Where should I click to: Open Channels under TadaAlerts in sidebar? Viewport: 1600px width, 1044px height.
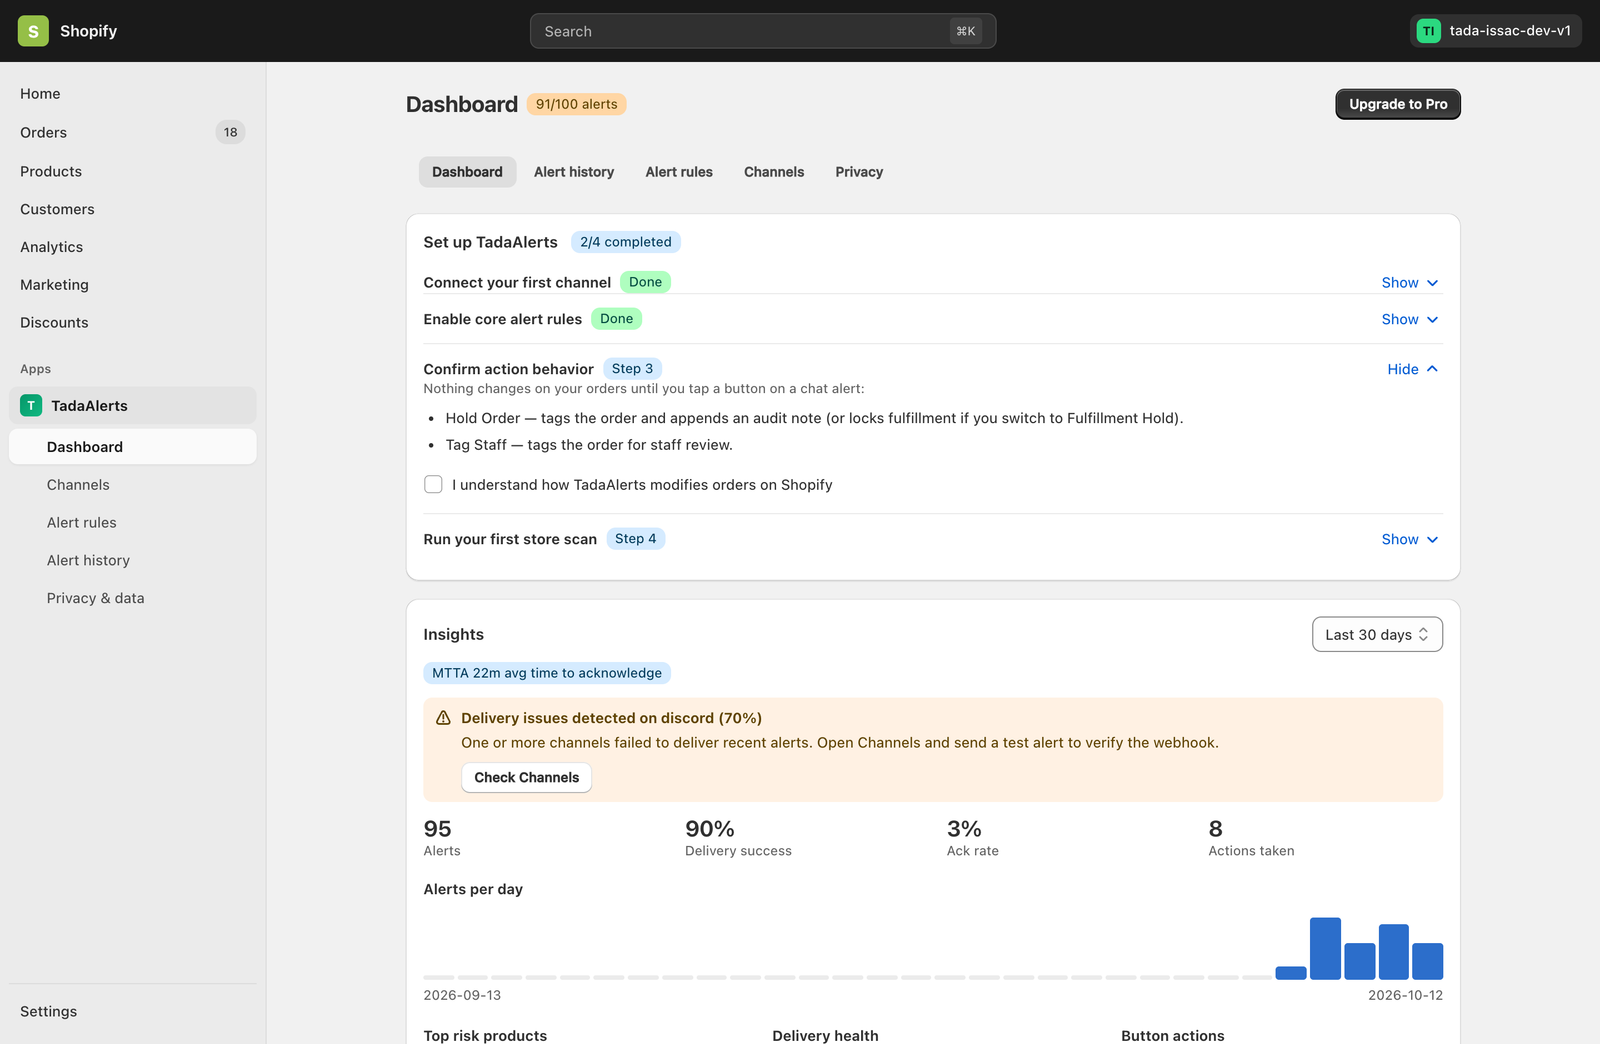[132, 485]
